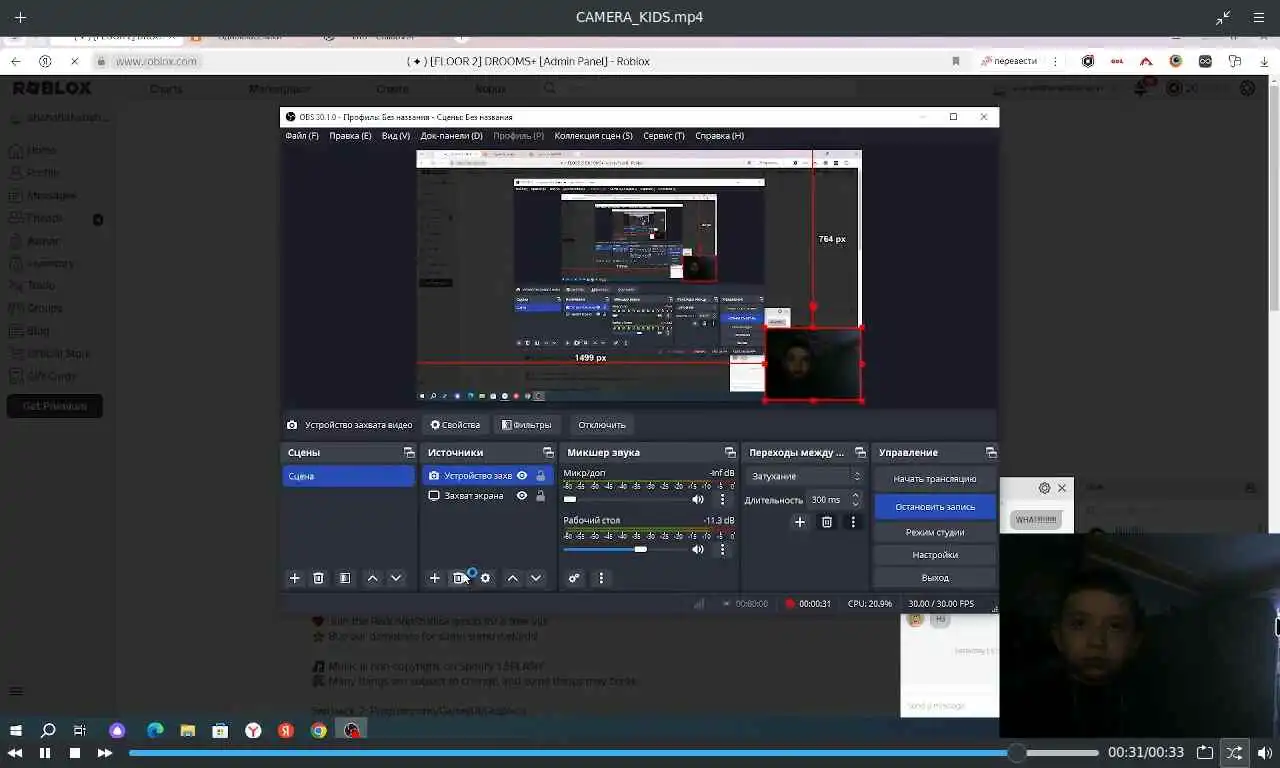This screenshot has height=768, width=1280.
Task: Click the Свойства button
Action: (x=455, y=425)
